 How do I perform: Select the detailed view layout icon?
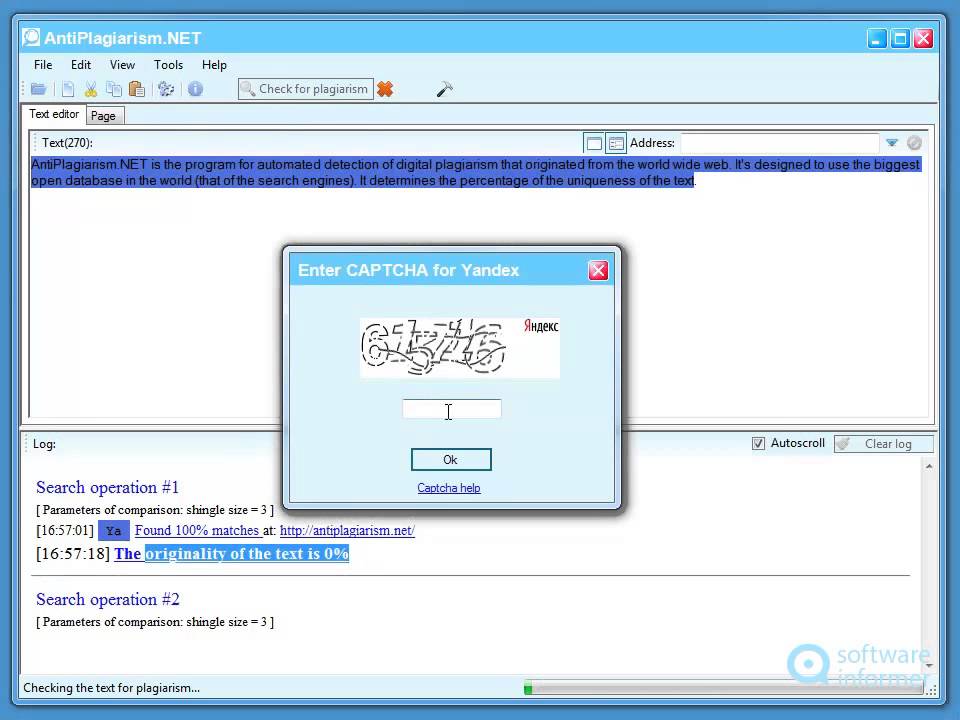(616, 143)
